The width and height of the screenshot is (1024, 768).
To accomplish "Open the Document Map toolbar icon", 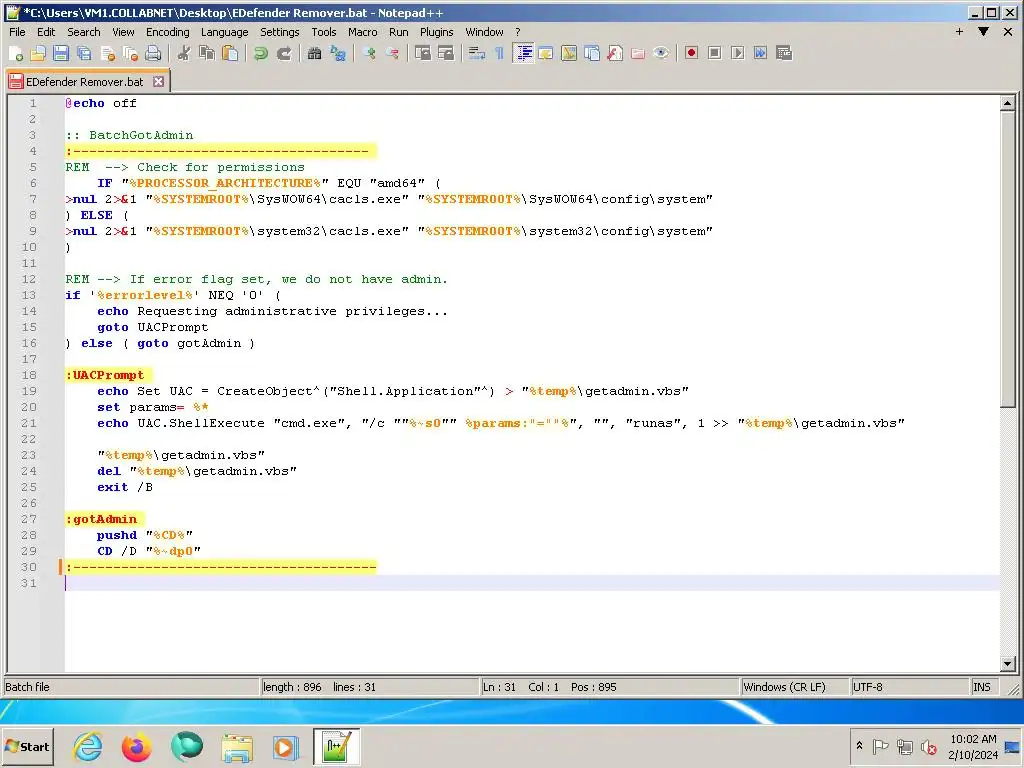I will 569,54.
